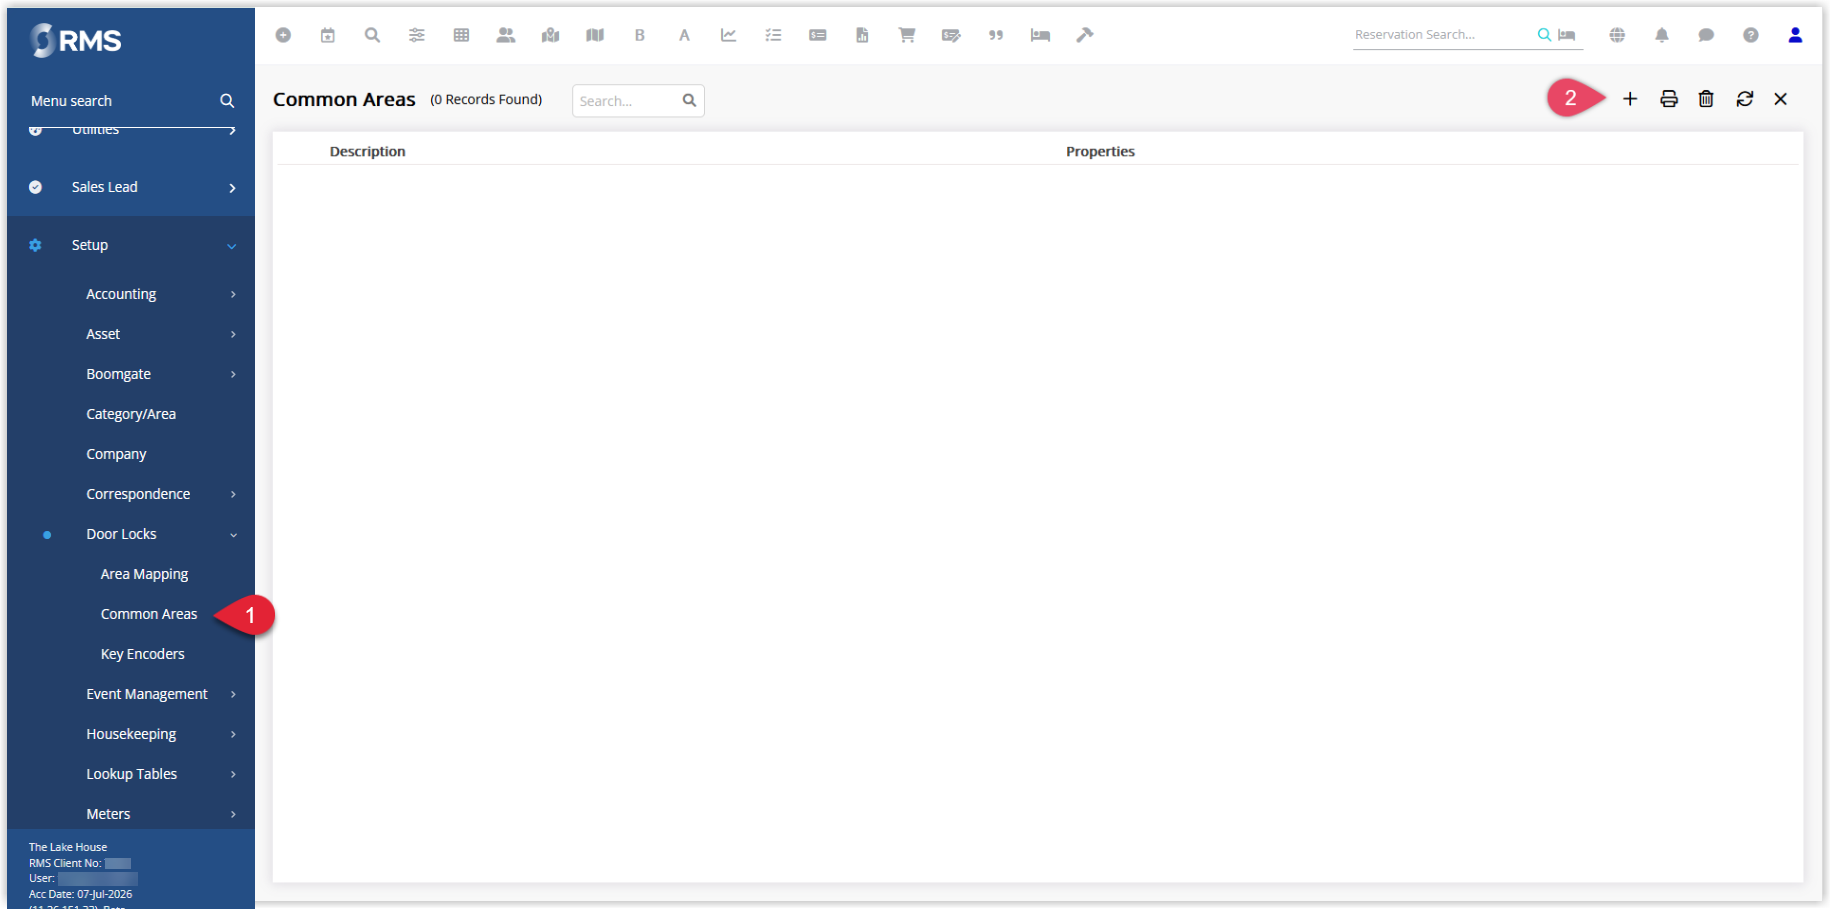Expand the Lookup Tables submenu
1831x909 pixels.
(x=131, y=774)
